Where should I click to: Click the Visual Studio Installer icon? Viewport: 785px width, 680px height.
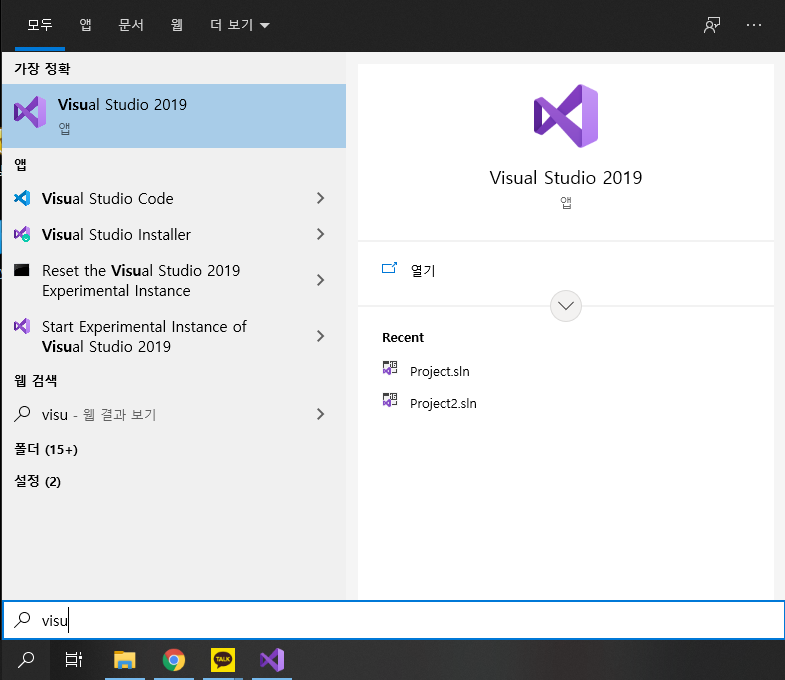point(22,234)
